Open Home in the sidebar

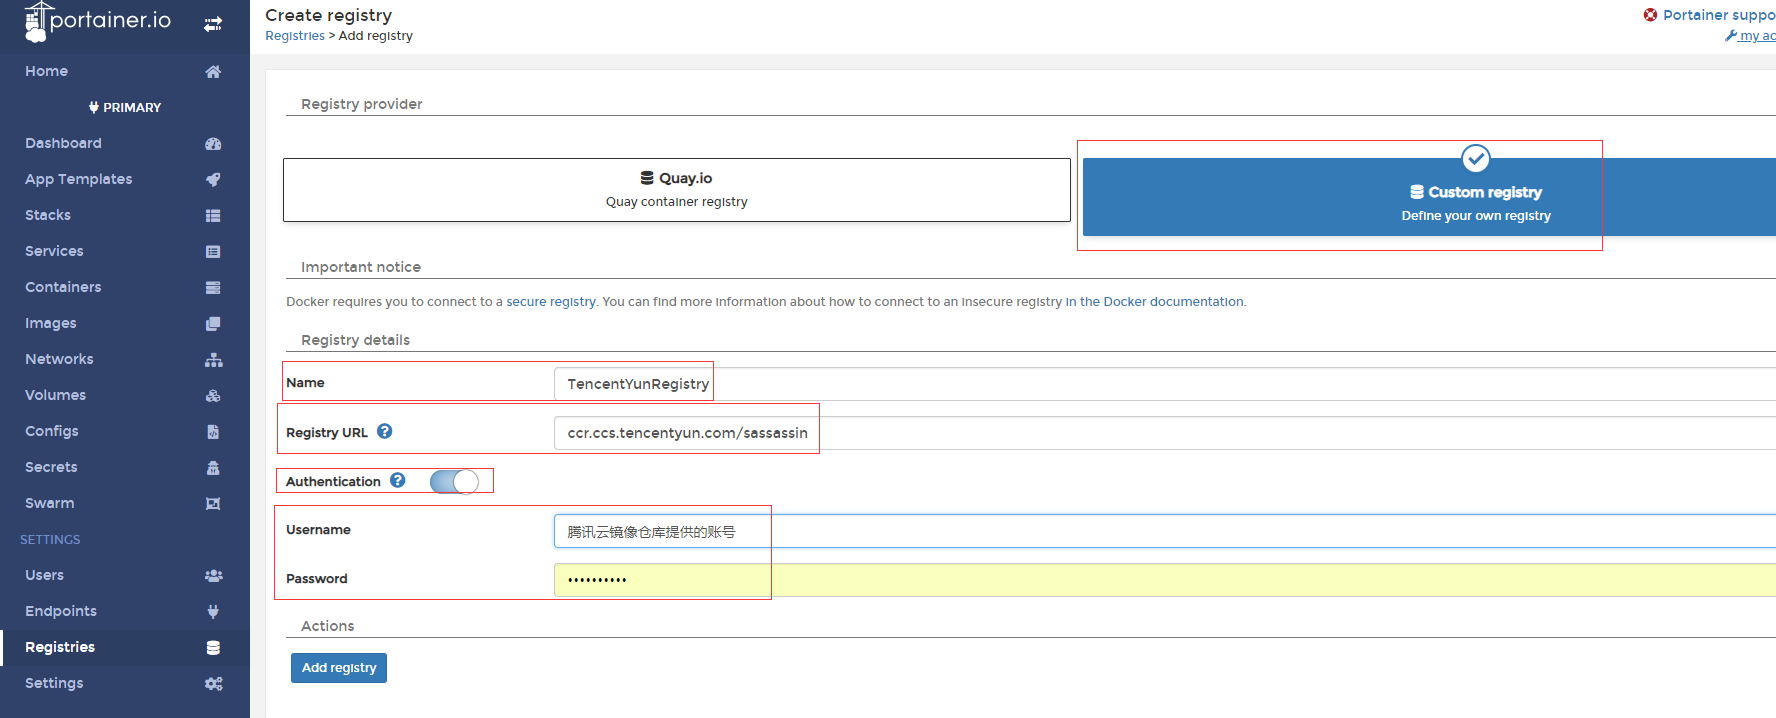pyautogui.click(x=47, y=72)
